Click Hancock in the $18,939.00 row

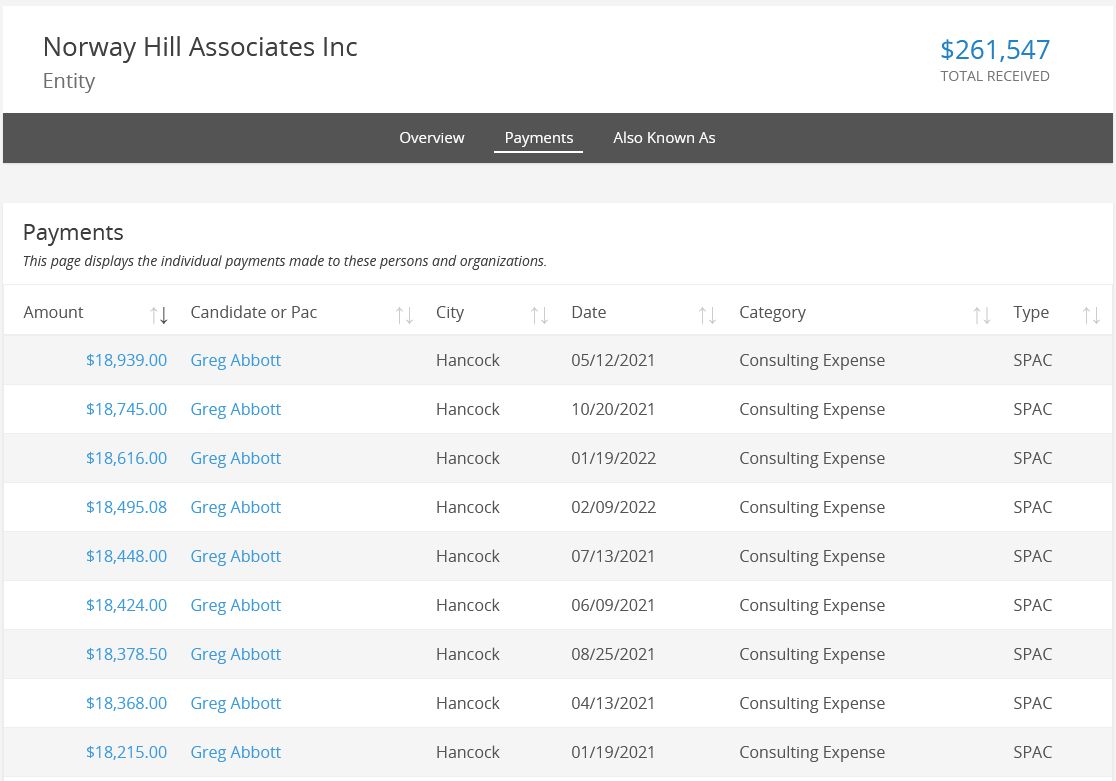468,360
